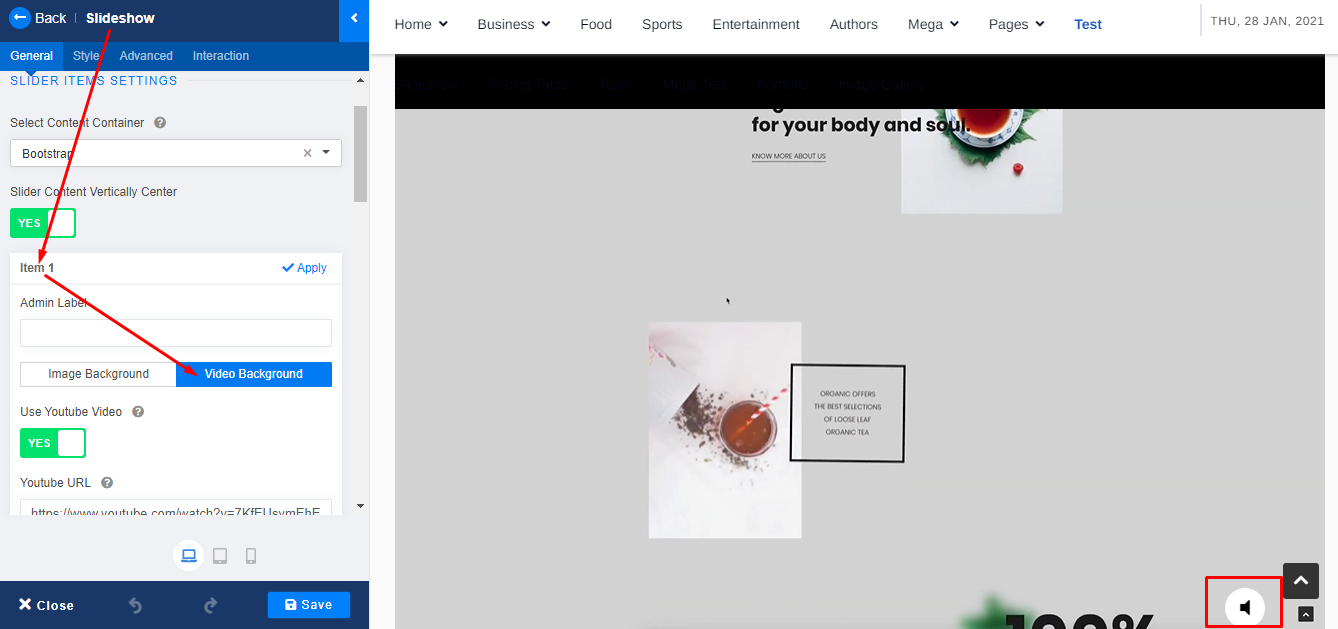The image size is (1338, 629).
Task: Expand the Mega menu dropdown
Action: (x=933, y=24)
